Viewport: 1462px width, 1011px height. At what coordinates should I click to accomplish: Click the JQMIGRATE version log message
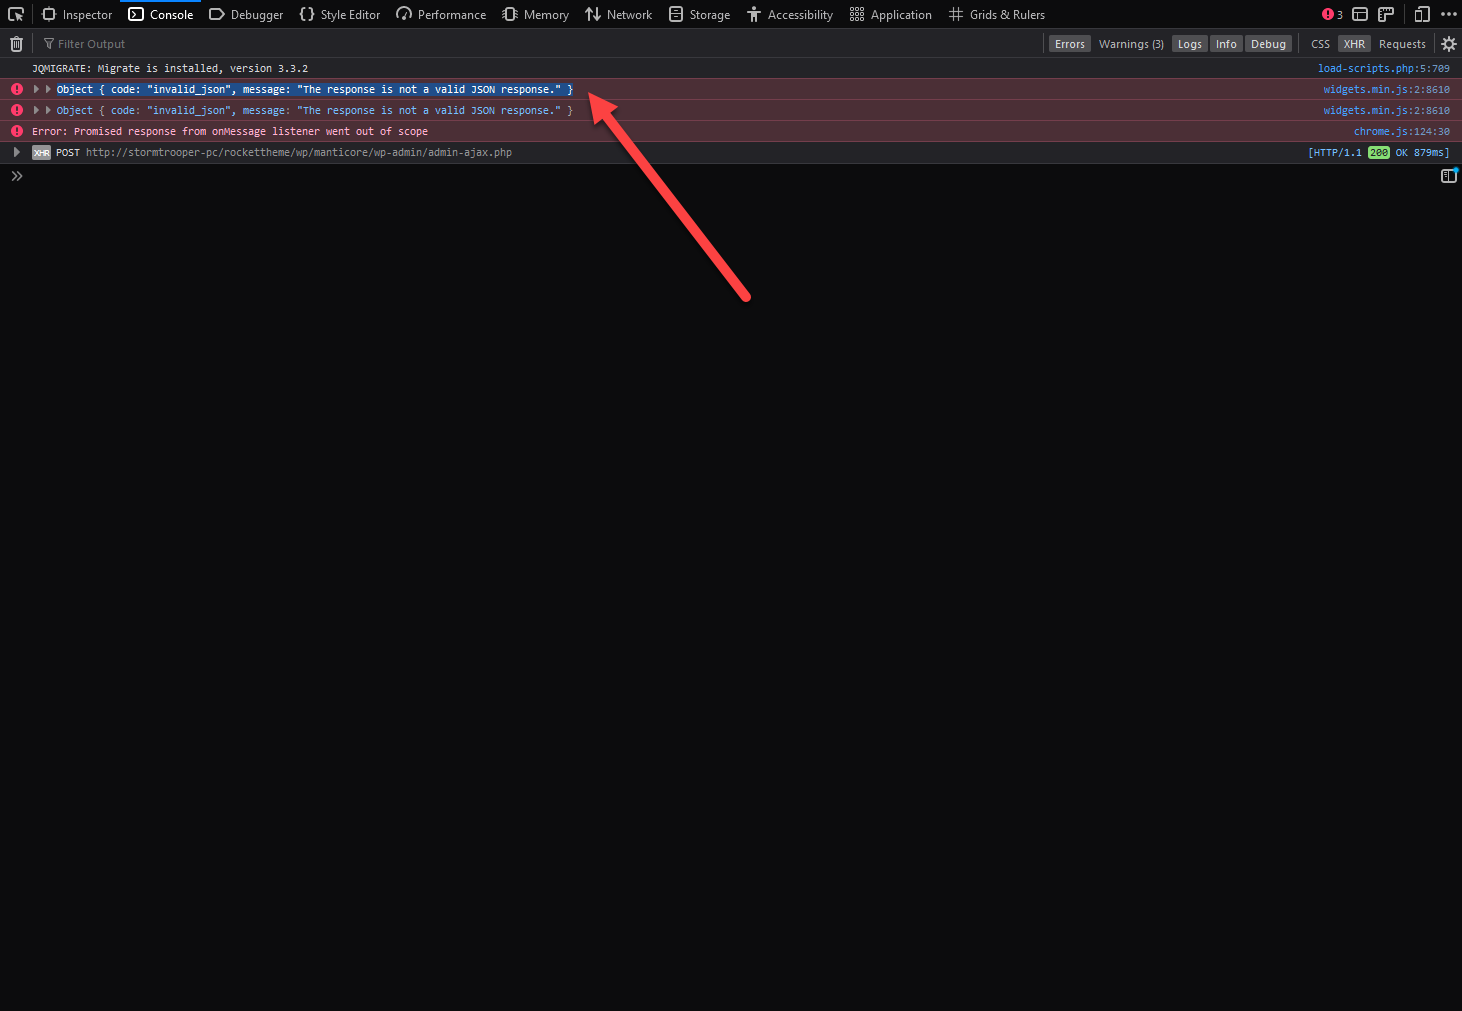pos(170,68)
